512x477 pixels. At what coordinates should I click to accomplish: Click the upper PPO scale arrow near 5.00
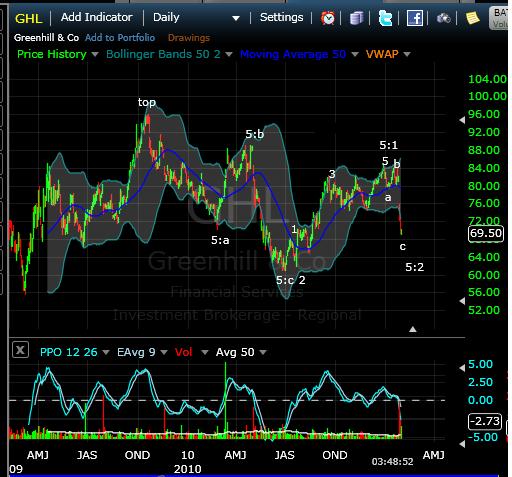coord(462,368)
